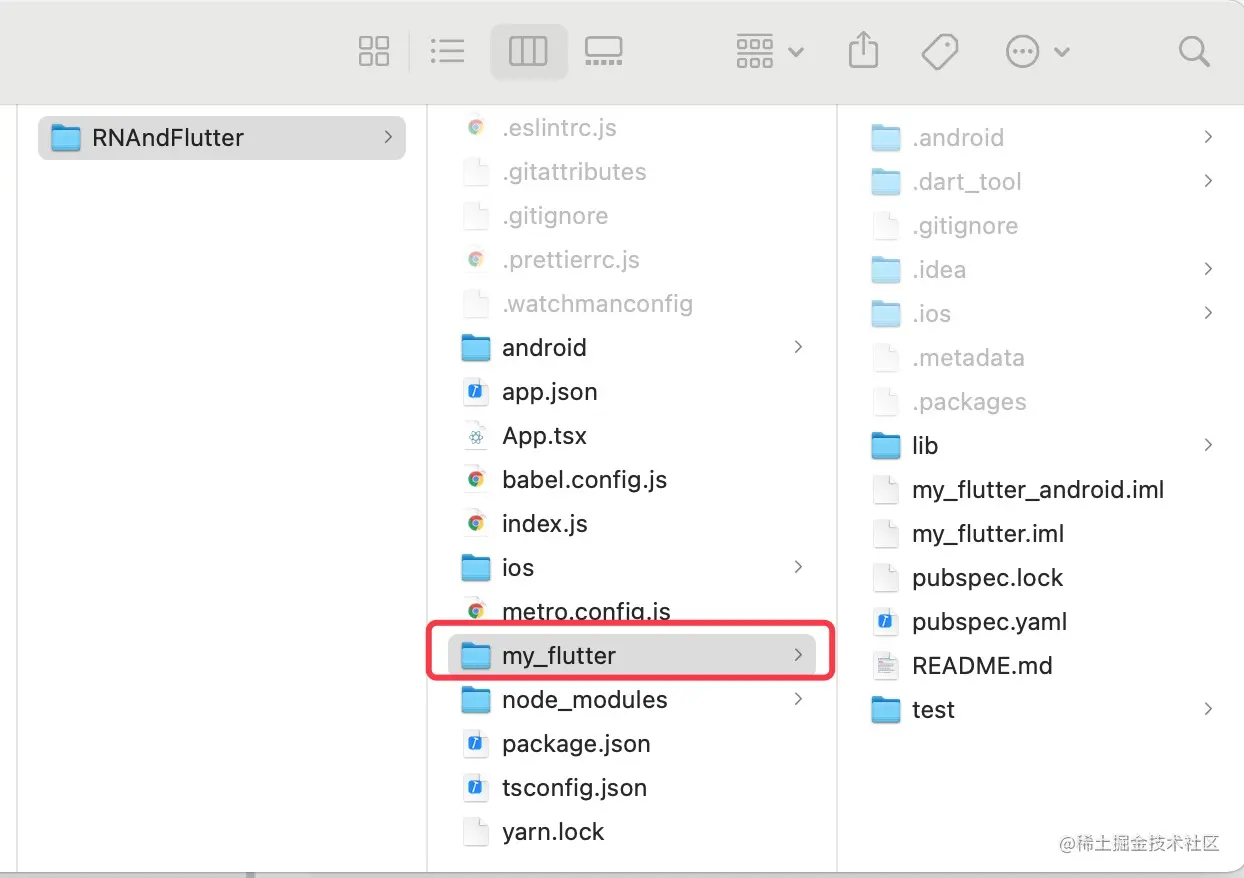
Task: Open the android folder
Action: tap(544, 348)
